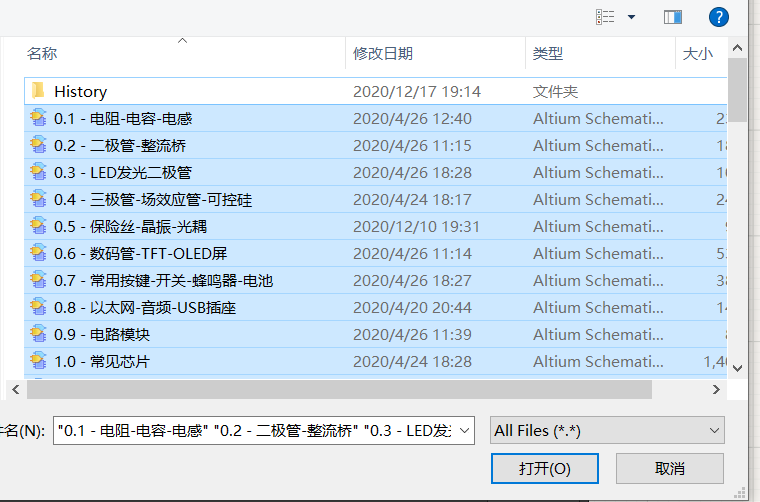
Task: Click inside the filename input field
Action: point(250,431)
